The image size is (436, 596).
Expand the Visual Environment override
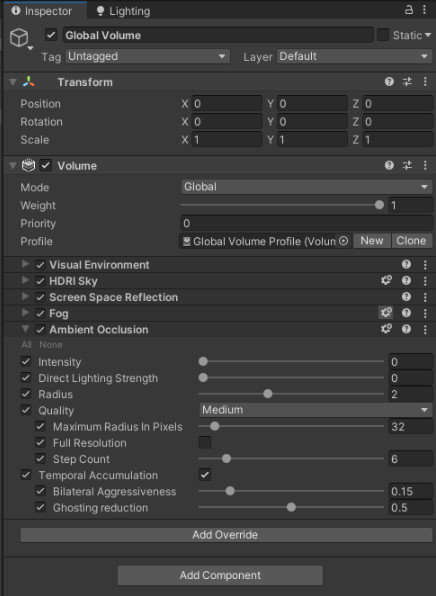pyautogui.click(x=25, y=264)
